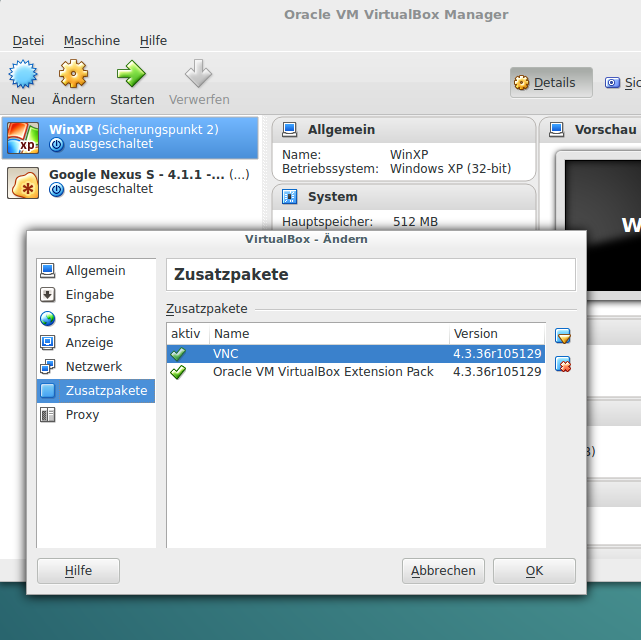
Task: Select the Google Nexus S virtual machine
Action: (130, 182)
